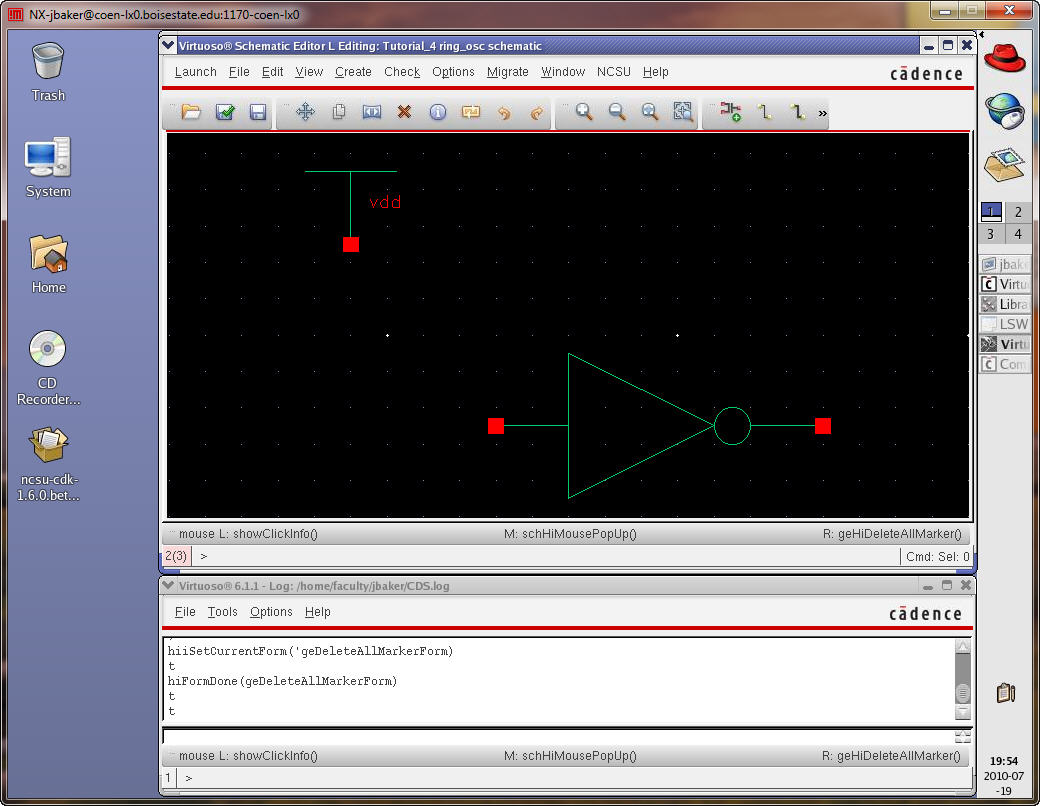This screenshot has width=1040, height=806.
Task: Select the Move tool icon
Action: click(305, 113)
